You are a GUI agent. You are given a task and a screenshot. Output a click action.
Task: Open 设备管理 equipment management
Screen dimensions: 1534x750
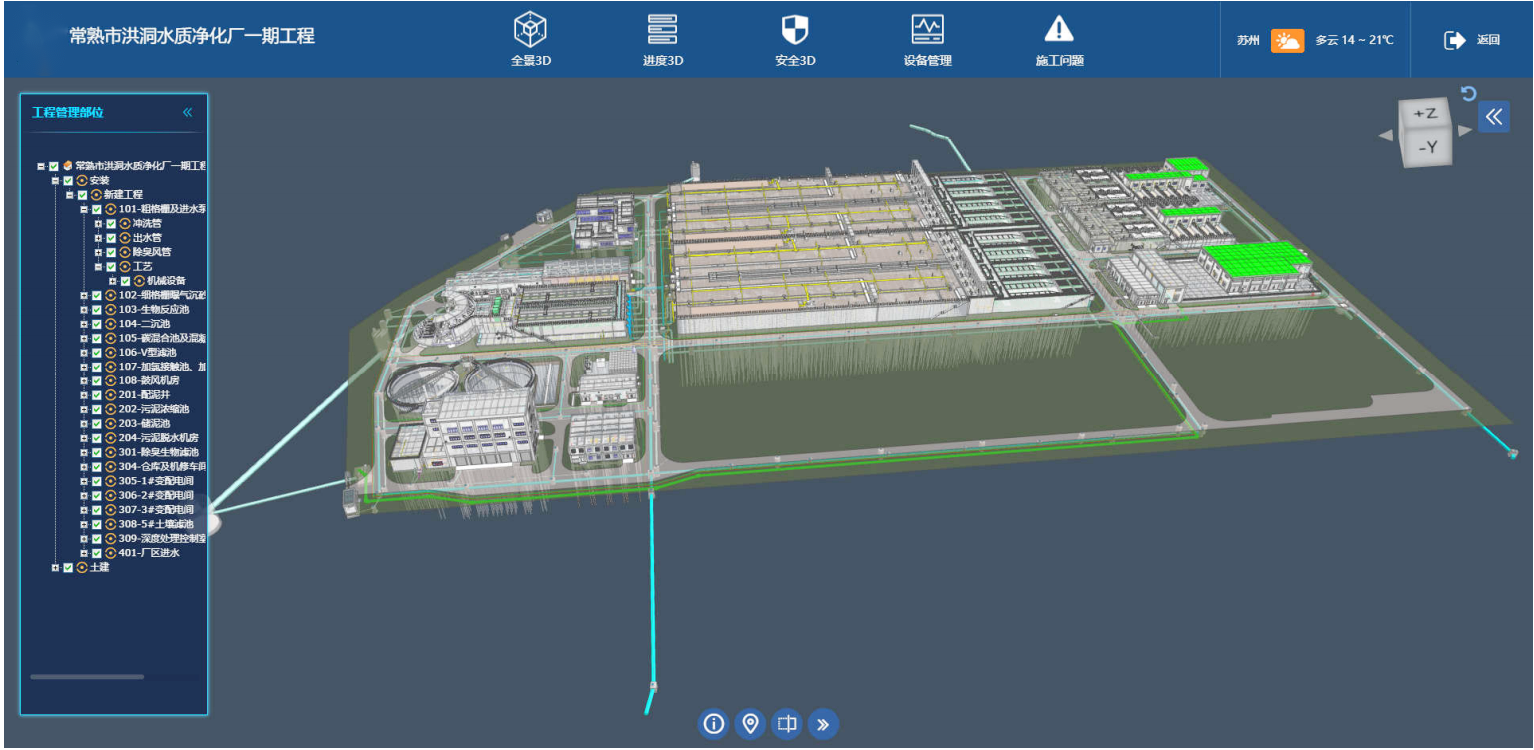pyautogui.click(x=927, y=40)
